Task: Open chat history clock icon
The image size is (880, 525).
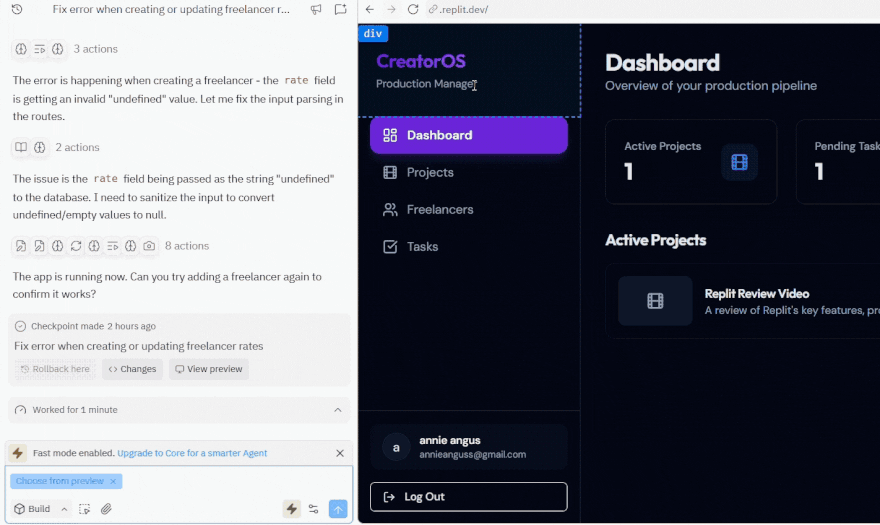Action: (x=17, y=10)
